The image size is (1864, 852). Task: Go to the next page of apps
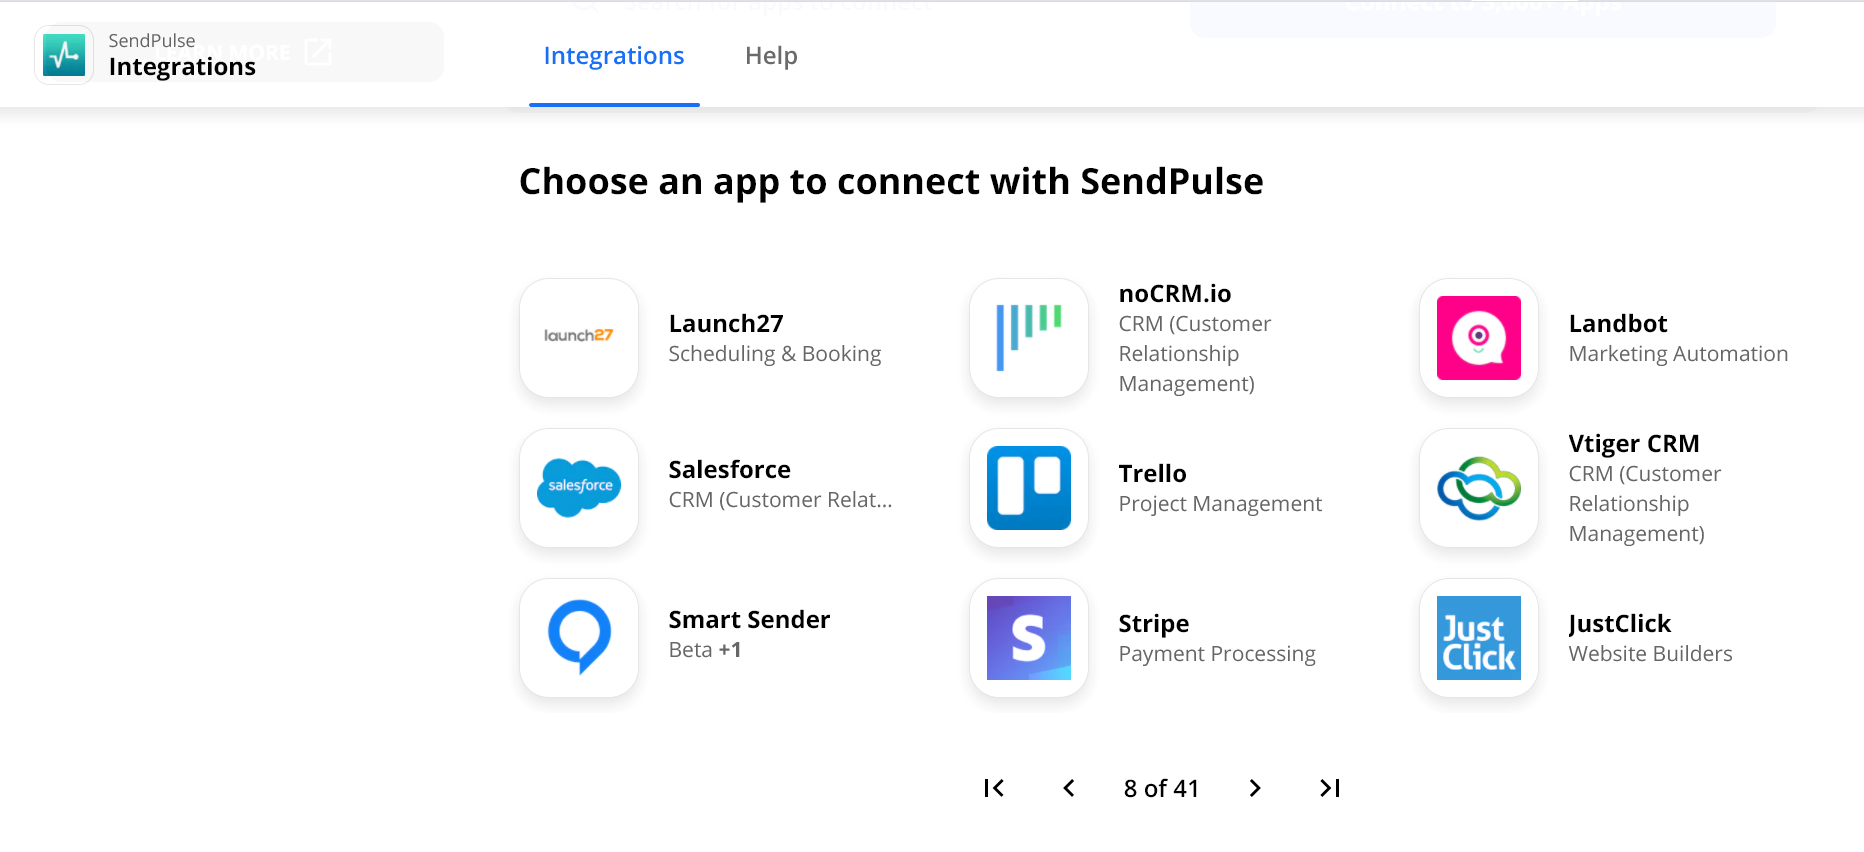pos(1254,788)
